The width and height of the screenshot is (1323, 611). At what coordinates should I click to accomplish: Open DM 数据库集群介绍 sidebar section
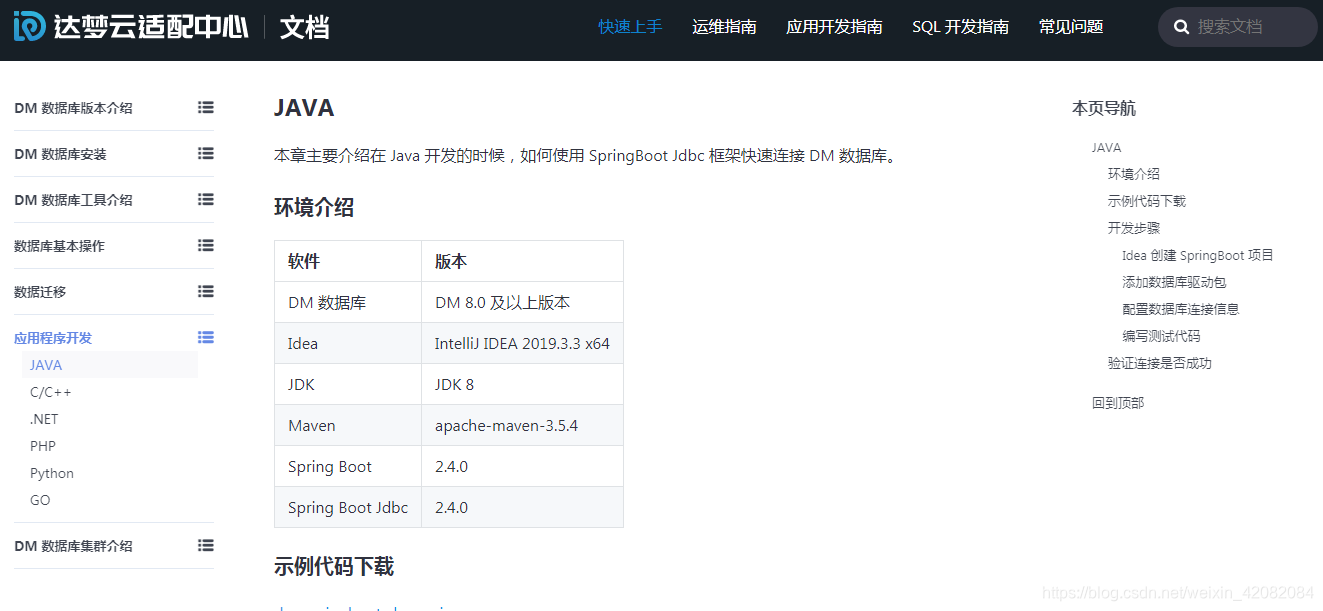tap(73, 546)
